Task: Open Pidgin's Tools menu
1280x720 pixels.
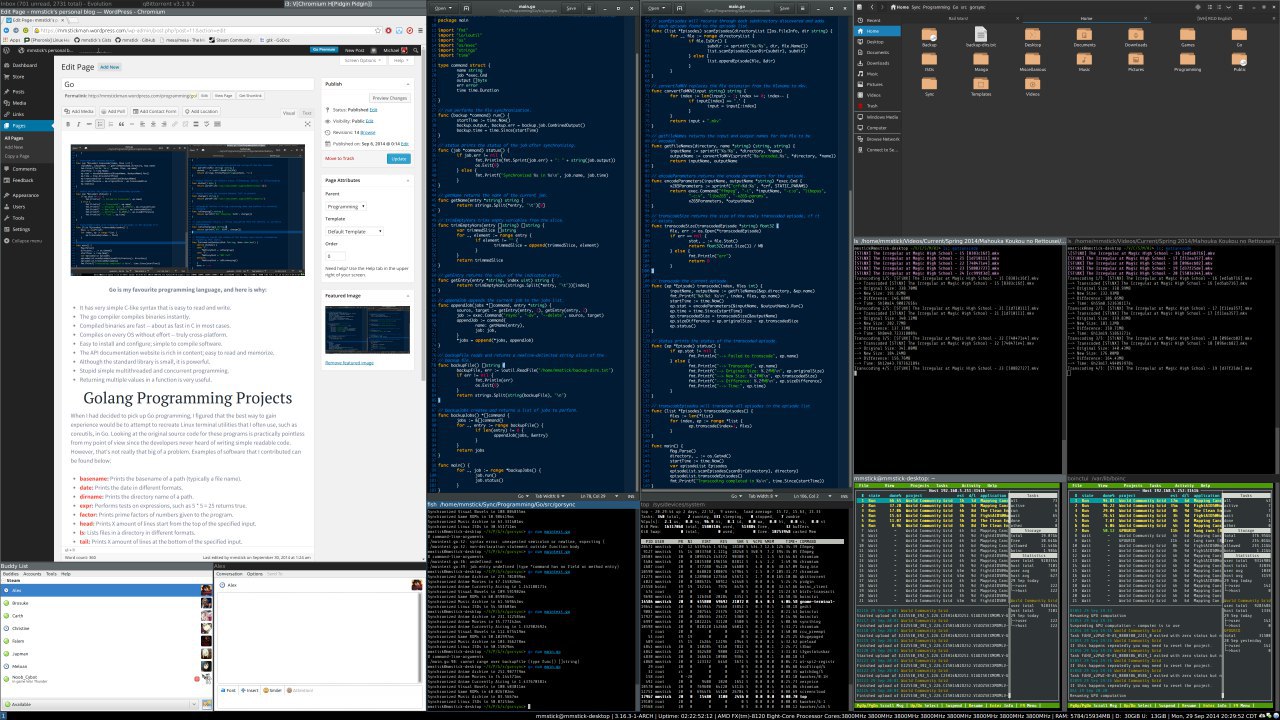Action: (x=51, y=574)
